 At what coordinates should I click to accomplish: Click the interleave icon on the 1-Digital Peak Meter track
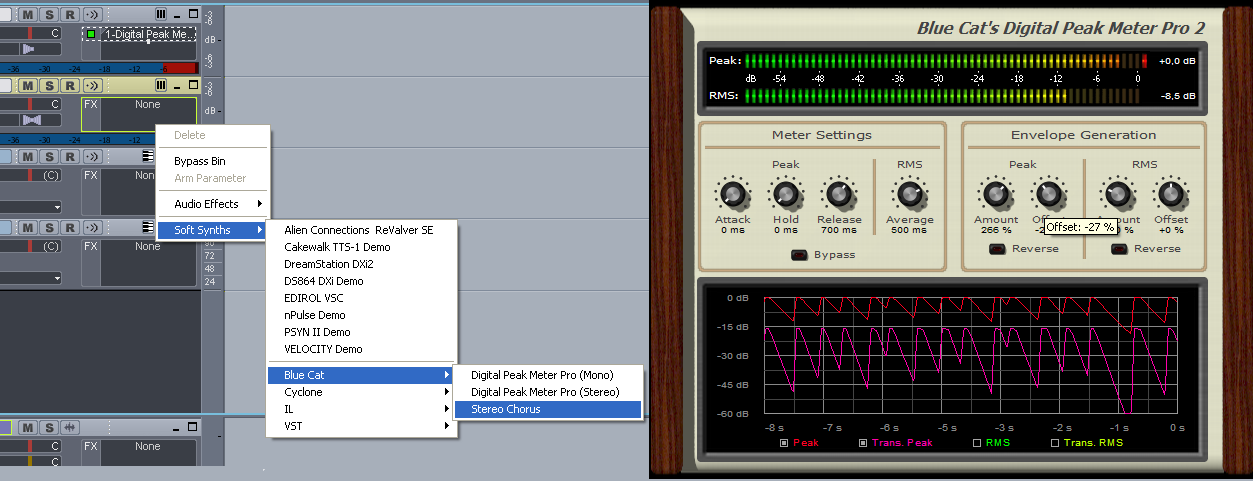coord(29,48)
